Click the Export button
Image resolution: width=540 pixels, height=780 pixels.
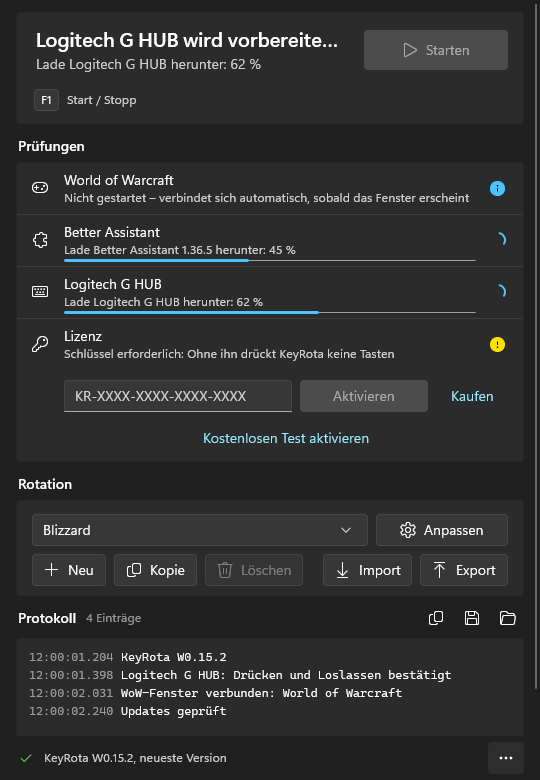[463, 570]
